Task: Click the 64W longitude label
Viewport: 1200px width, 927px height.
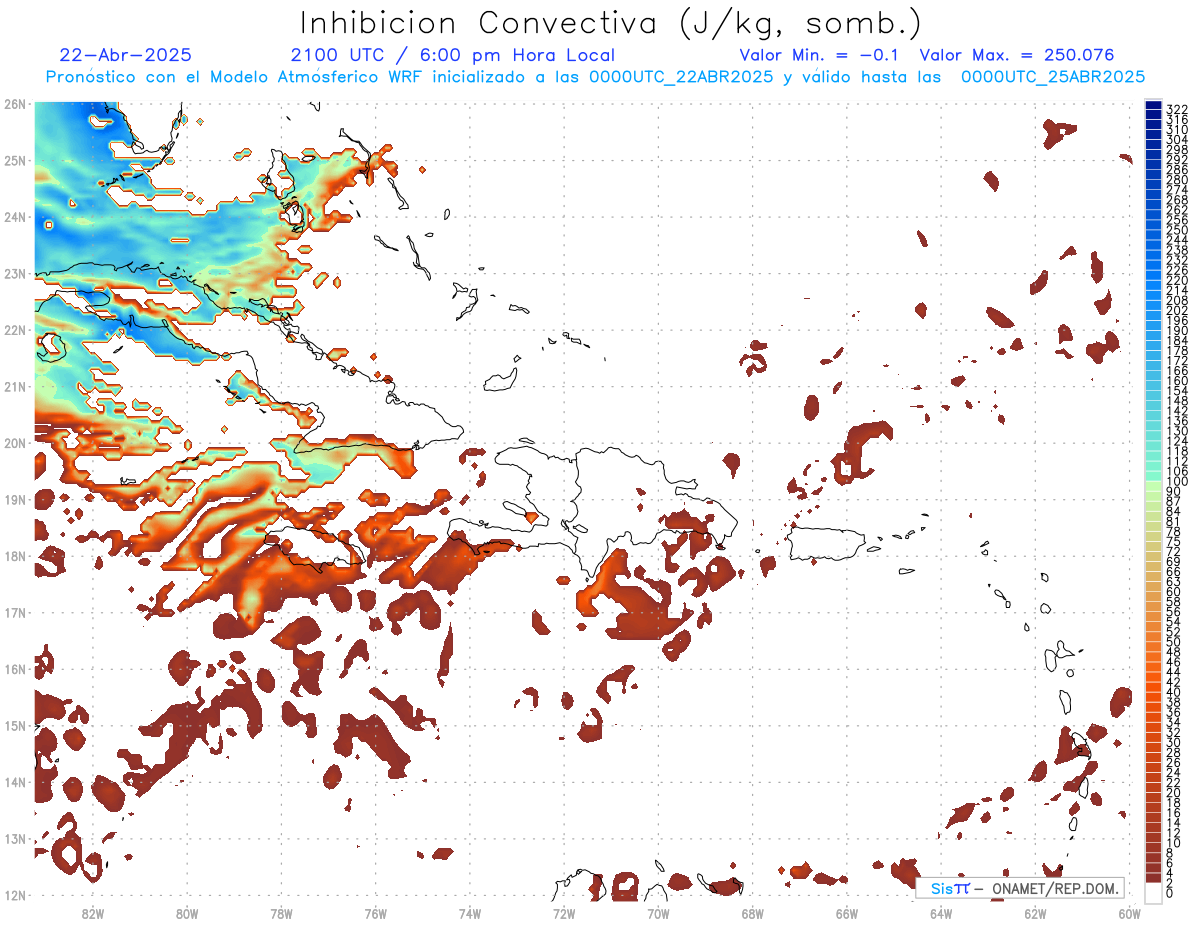Action: (941, 913)
